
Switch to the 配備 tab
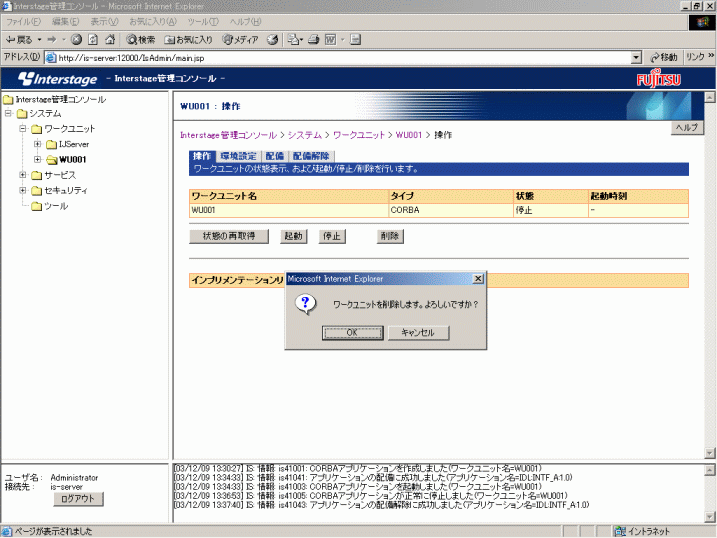[x=274, y=156]
